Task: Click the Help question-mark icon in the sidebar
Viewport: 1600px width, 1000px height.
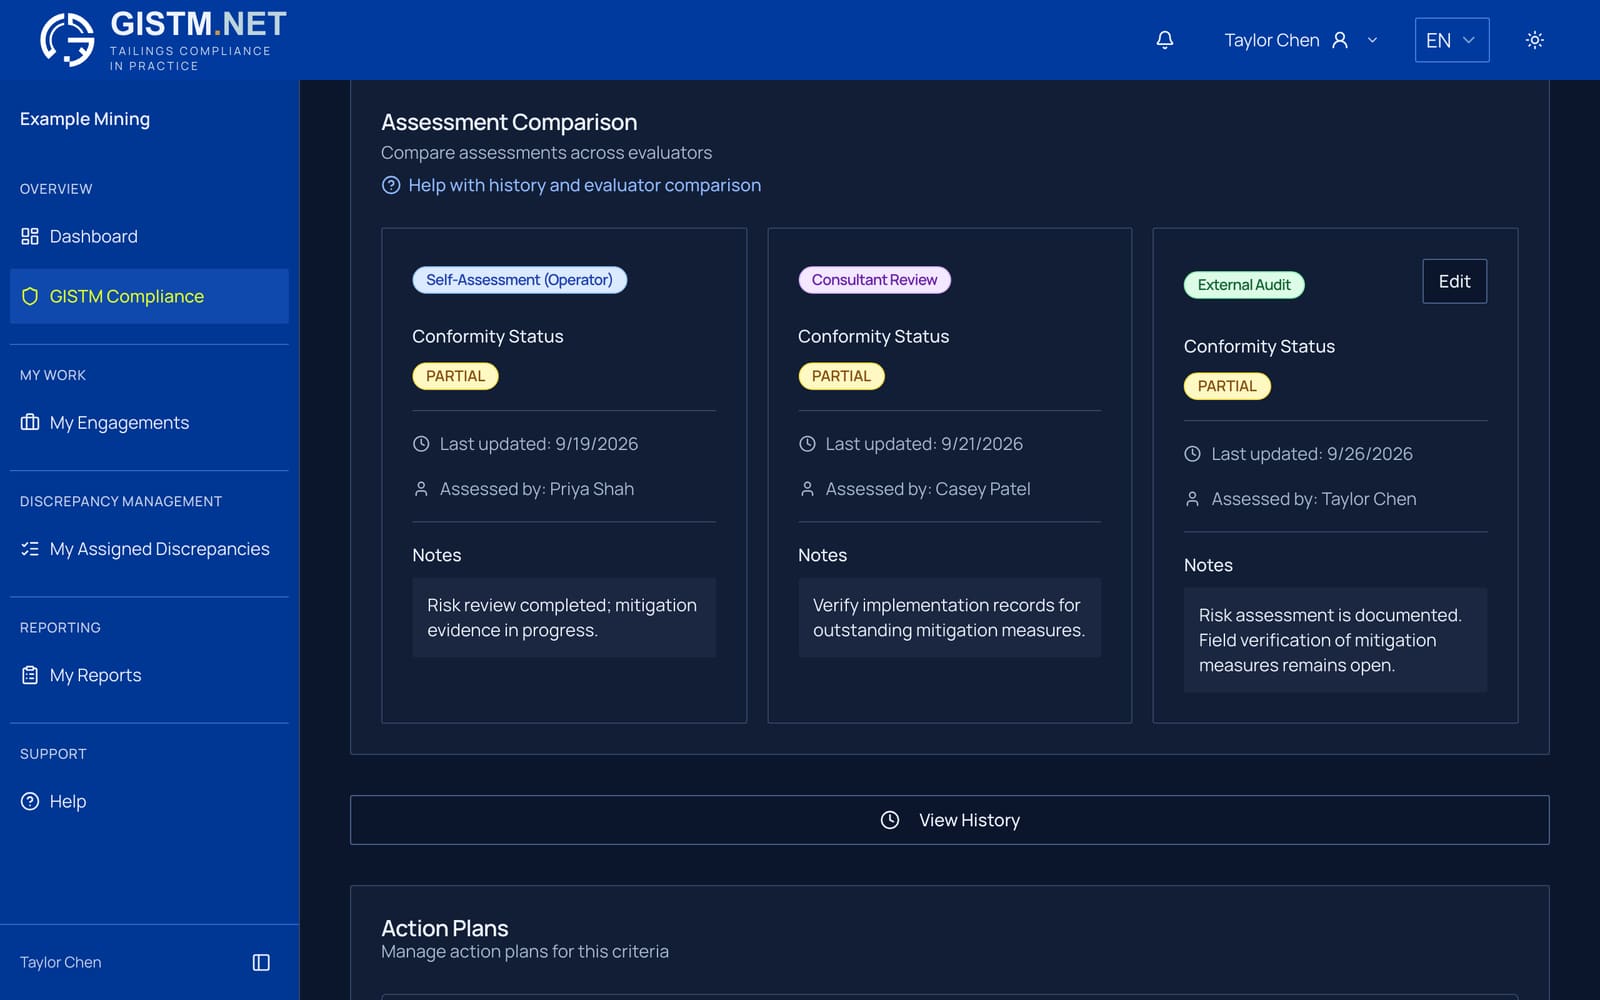Action: tap(30, 801)
